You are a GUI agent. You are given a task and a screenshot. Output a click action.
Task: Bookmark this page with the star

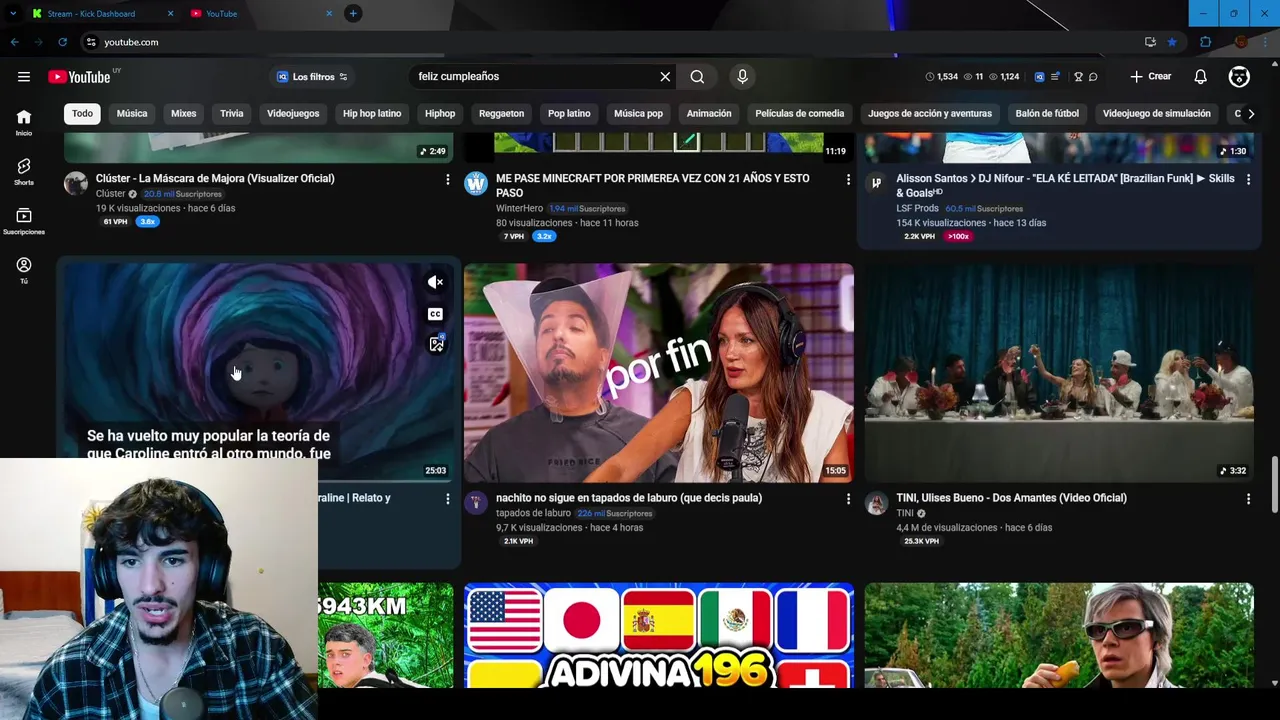tap(1172, 42)
